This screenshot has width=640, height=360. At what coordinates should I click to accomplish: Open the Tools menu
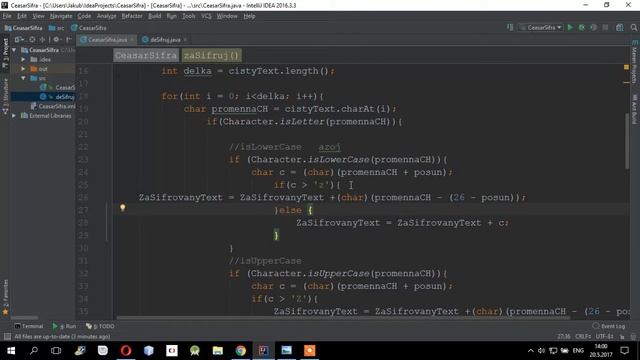[189, 16]
